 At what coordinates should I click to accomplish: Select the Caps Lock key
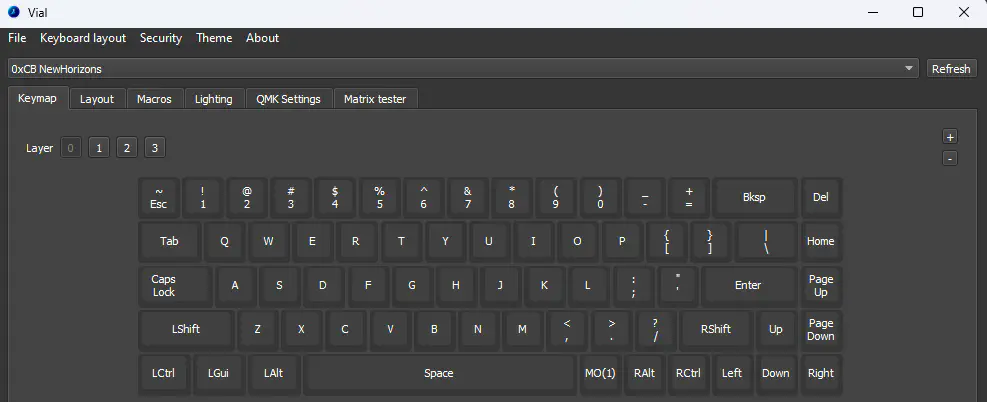point(164,285)
